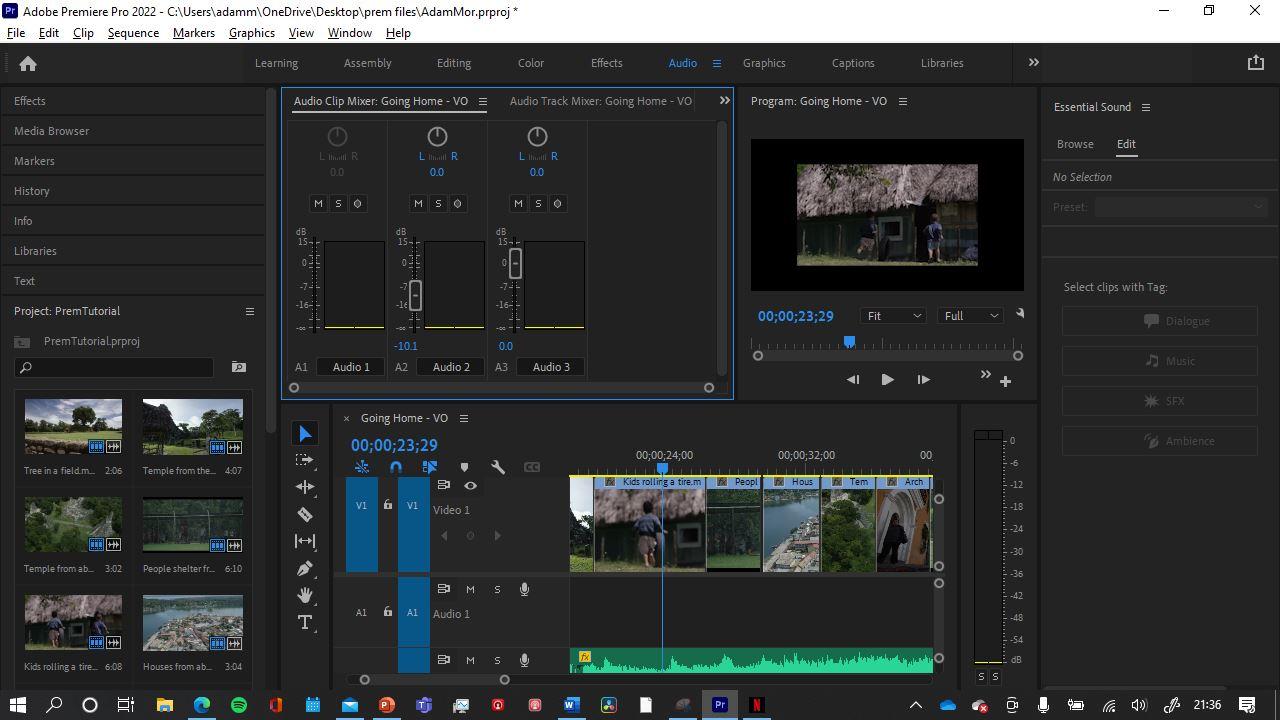Select the Hand tool

click(305, 595)
